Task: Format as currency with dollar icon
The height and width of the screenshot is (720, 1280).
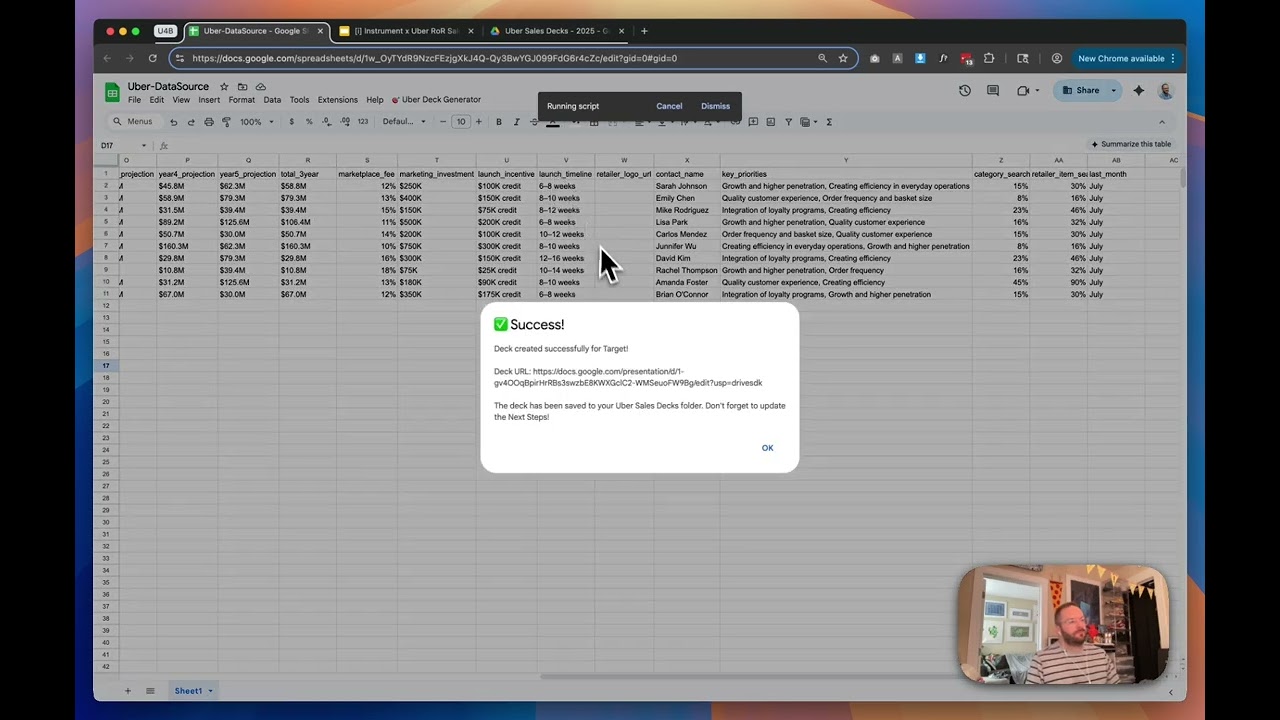Action: [x=291, y=122]
